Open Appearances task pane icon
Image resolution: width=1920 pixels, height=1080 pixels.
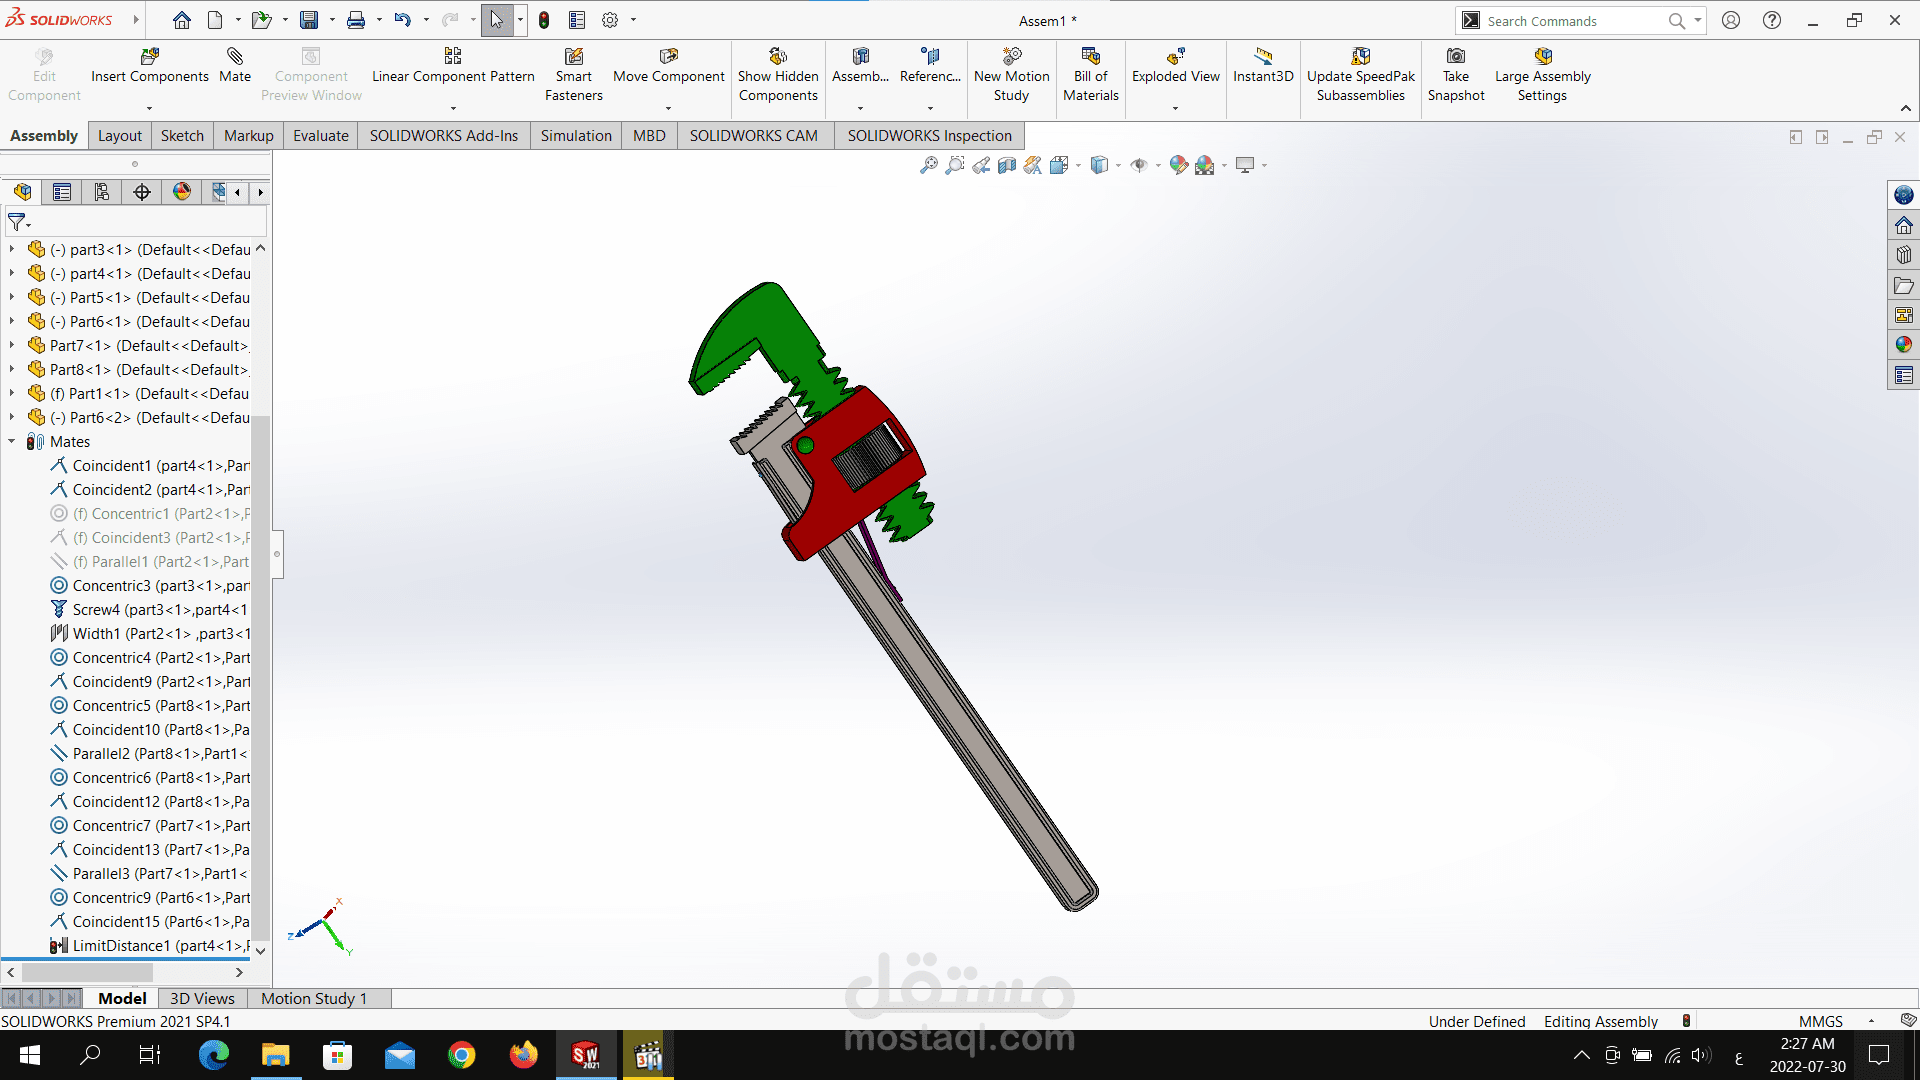click(x=1903, y=345)
